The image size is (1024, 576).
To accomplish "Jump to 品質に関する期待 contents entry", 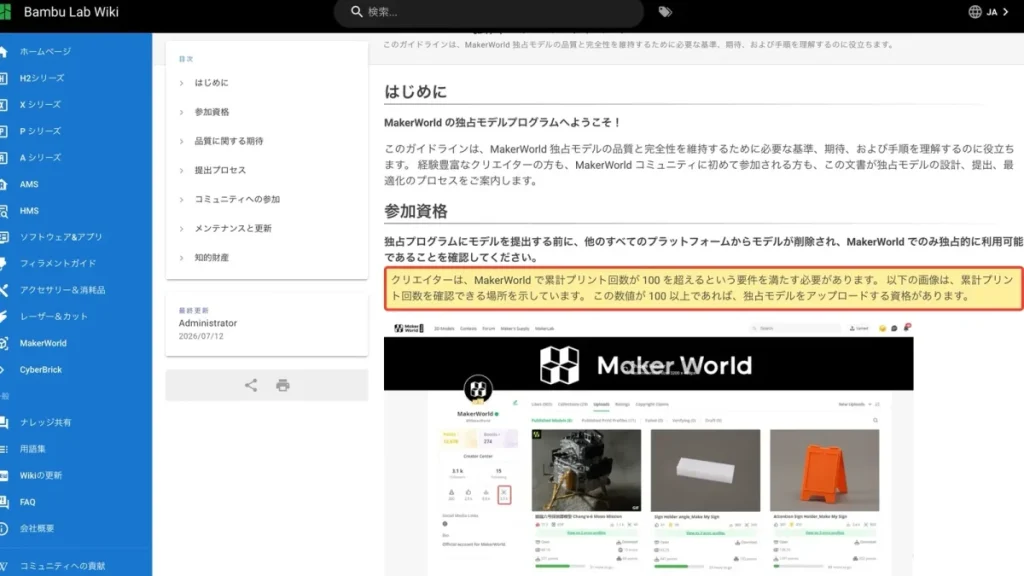I will pyautogui.click(x=229, y=141).
